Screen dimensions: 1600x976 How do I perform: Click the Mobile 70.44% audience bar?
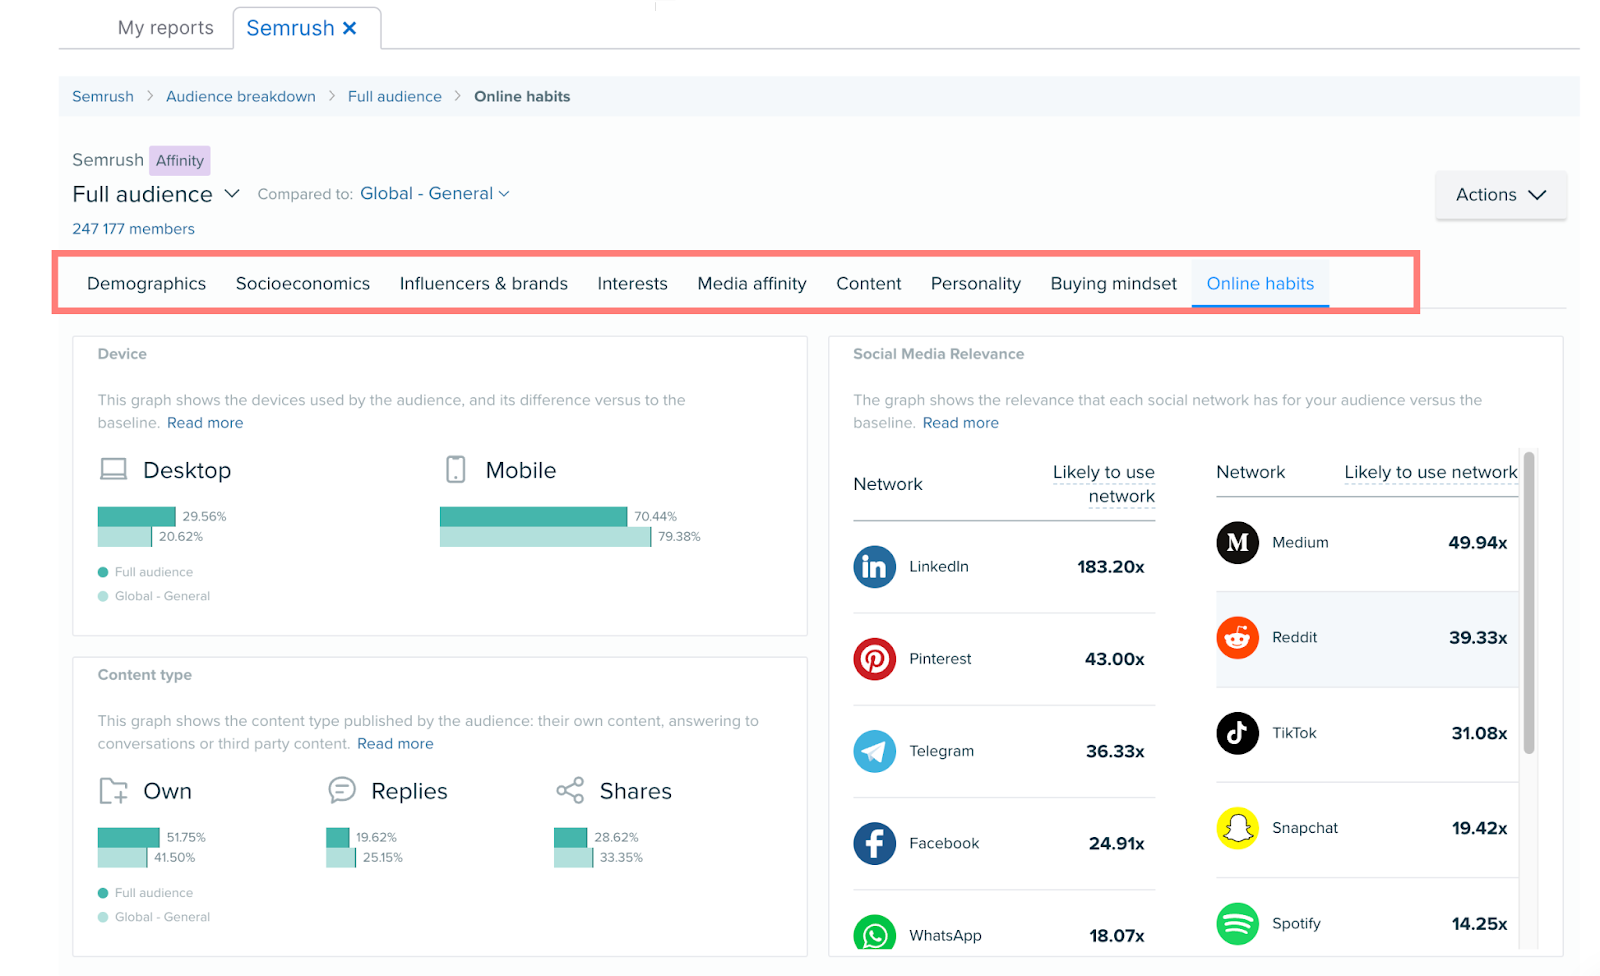[534, 517]
